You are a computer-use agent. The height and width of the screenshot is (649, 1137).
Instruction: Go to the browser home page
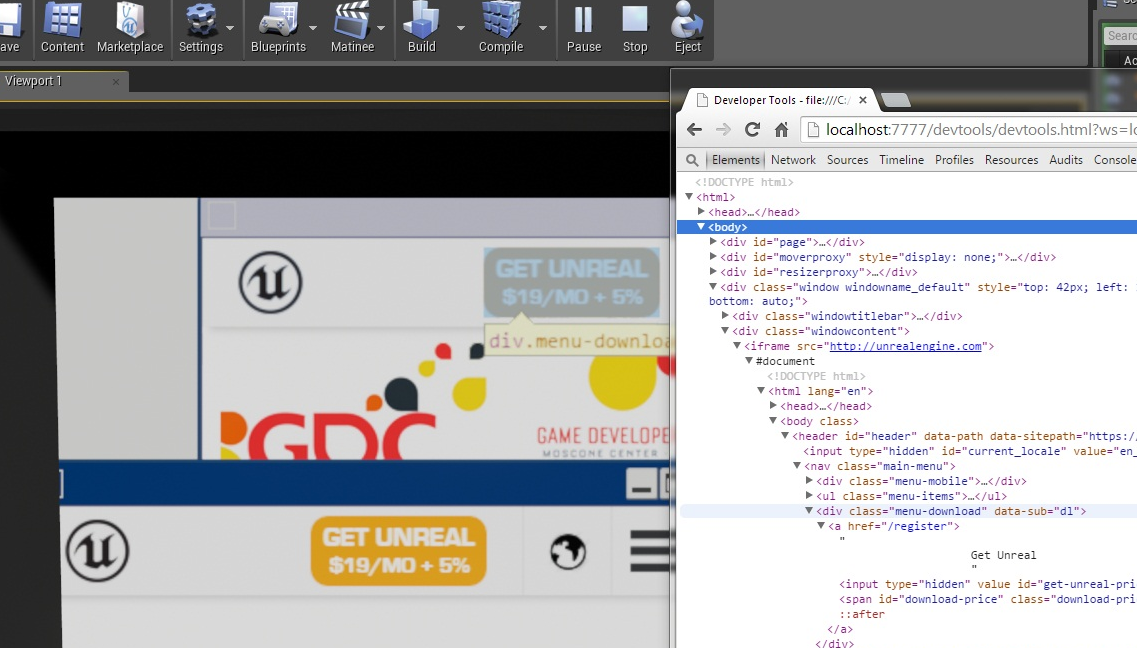(x=781, y=130)
